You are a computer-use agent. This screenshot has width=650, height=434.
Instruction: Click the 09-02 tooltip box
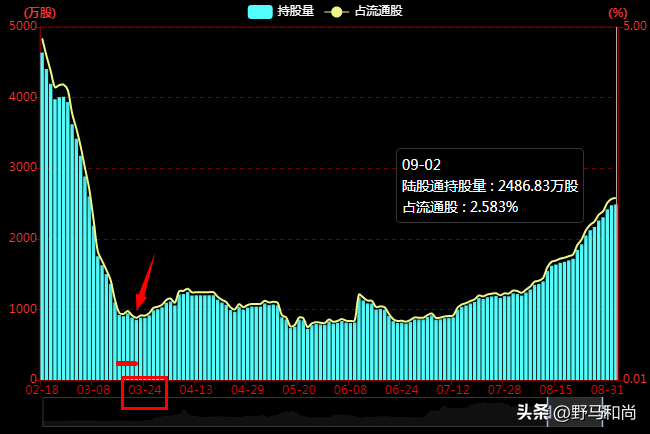(x=490, y=186)
